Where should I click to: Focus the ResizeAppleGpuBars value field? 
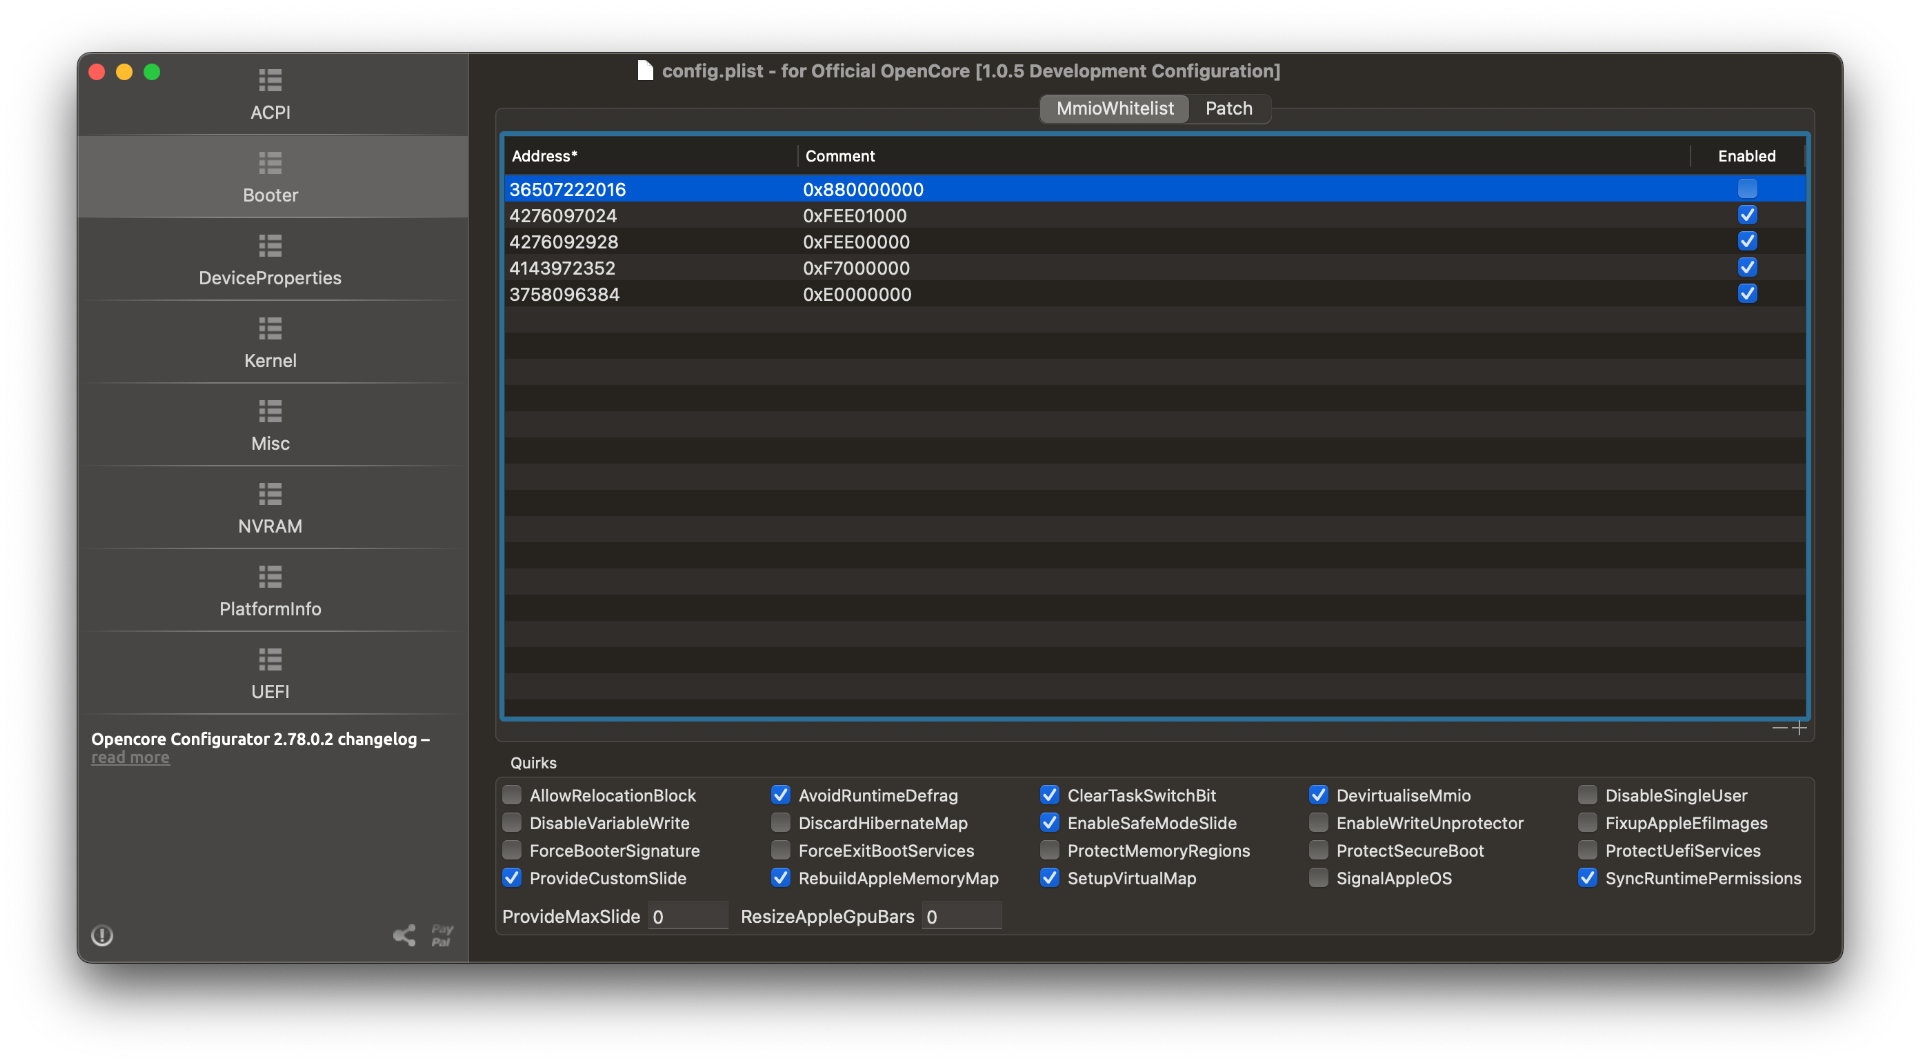[x=962, y=916]
